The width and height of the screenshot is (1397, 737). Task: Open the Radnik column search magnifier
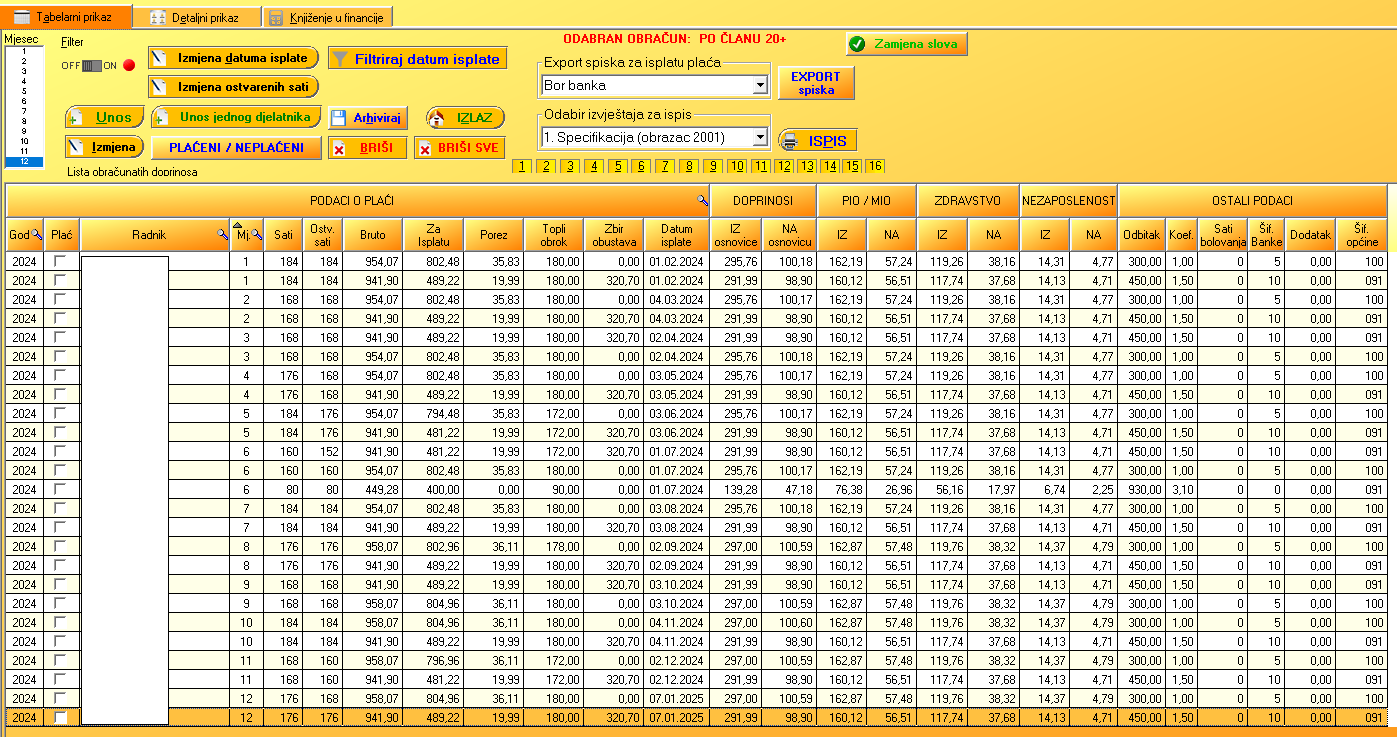[222, 235]
